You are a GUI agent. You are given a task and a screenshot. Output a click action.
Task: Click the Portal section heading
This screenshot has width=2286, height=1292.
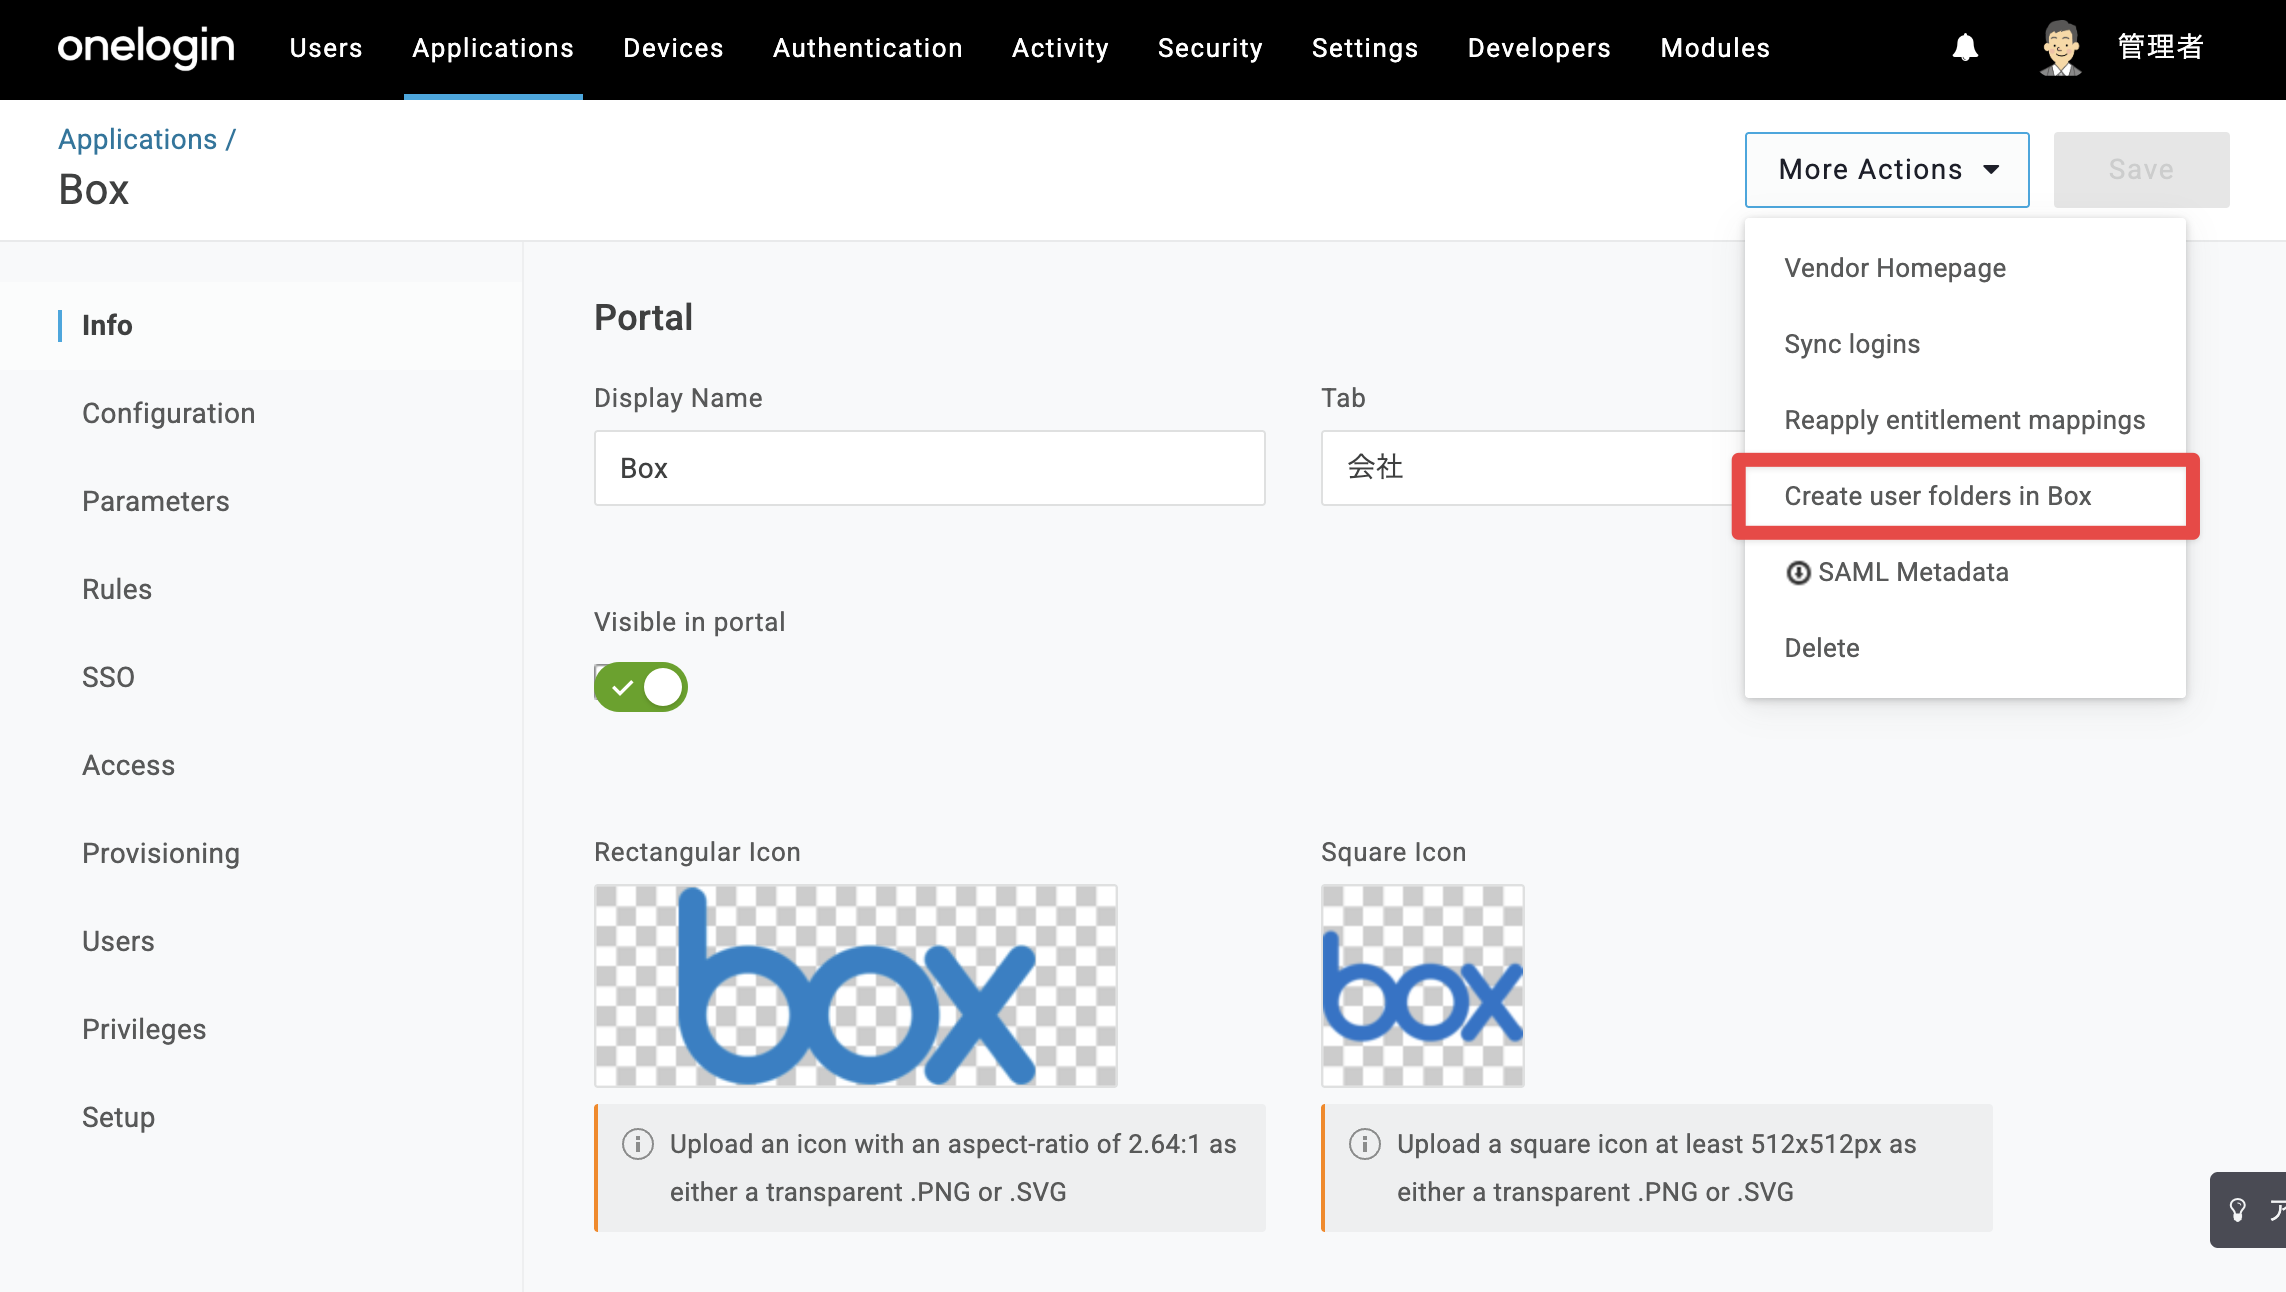point(643,317)
